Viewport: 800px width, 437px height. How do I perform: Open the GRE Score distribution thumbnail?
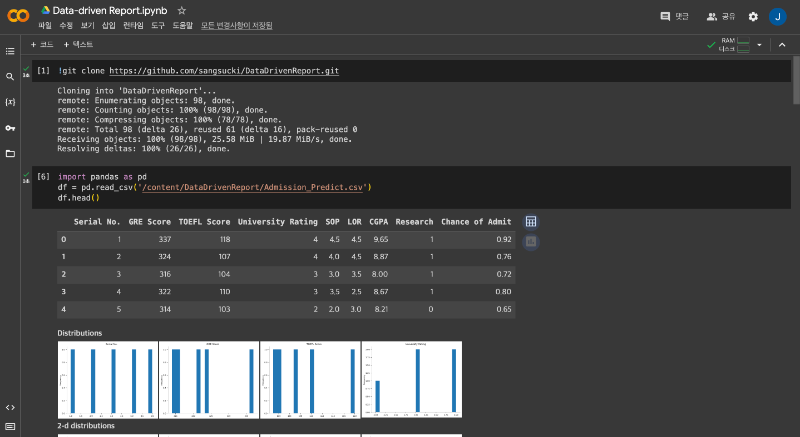(209, 380)
